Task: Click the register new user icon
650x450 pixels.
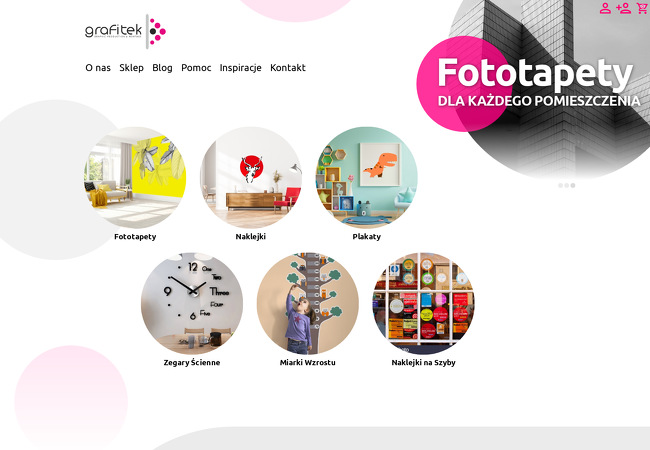Action: tap(623, 8)
